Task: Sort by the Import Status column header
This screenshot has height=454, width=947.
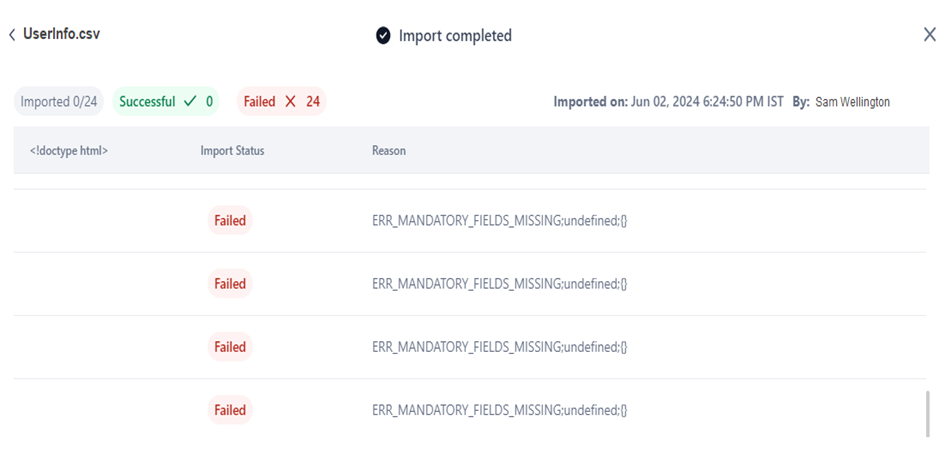Action: 232,151
